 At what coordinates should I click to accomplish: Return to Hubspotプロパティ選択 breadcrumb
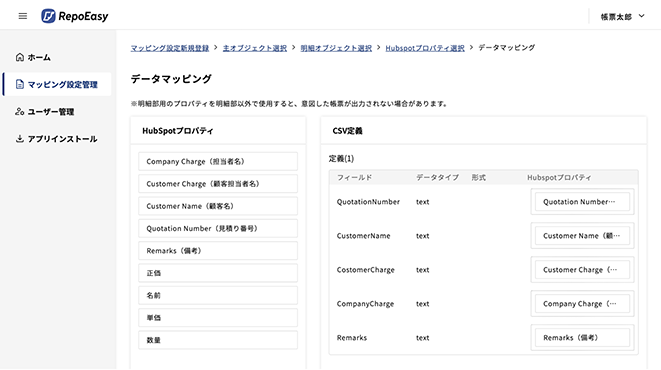coord(425,48)
